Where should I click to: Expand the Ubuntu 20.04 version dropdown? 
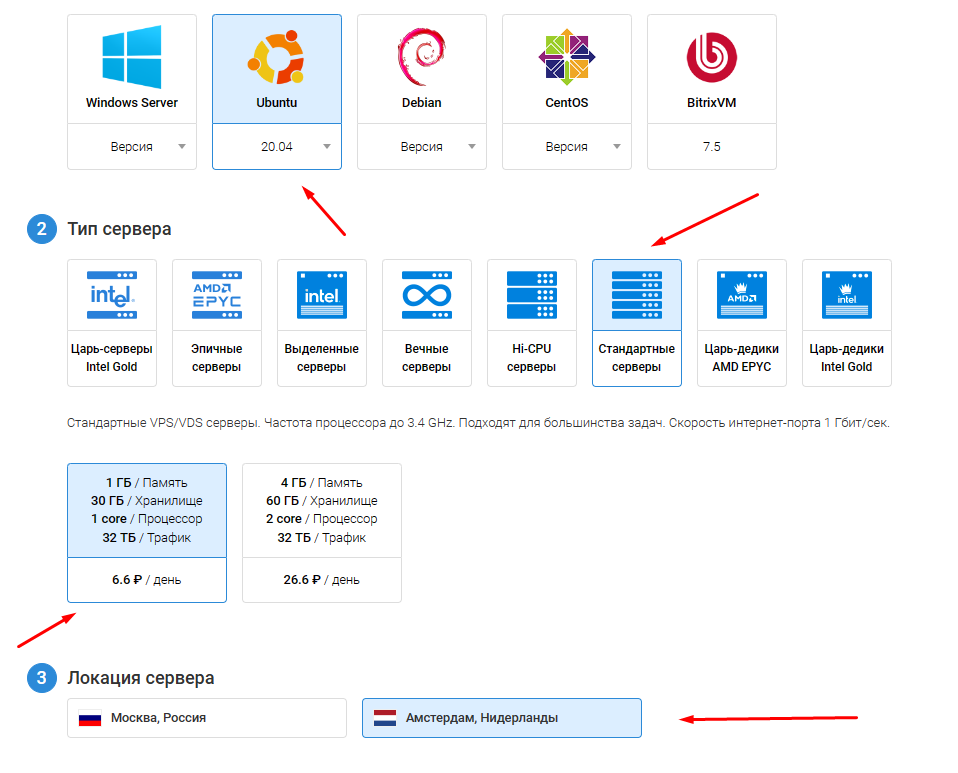[277, 147]
